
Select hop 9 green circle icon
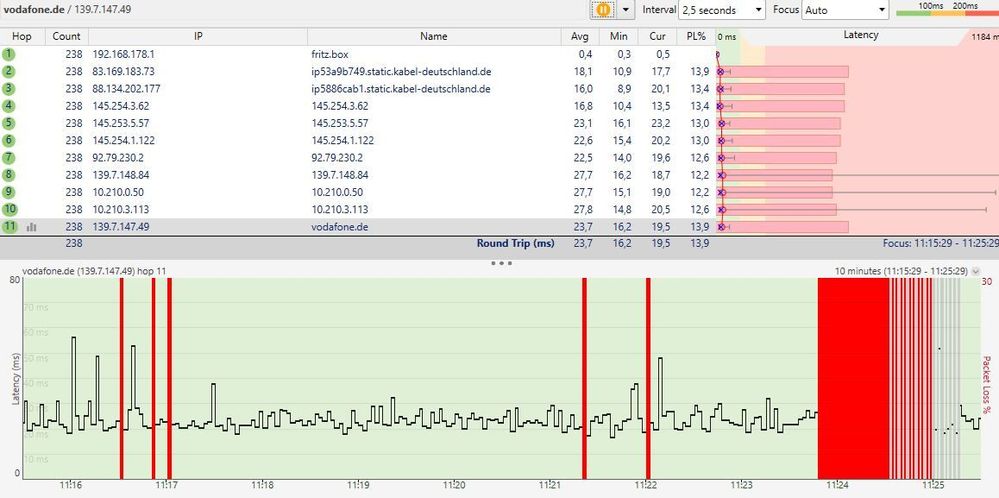pos(10,192)
